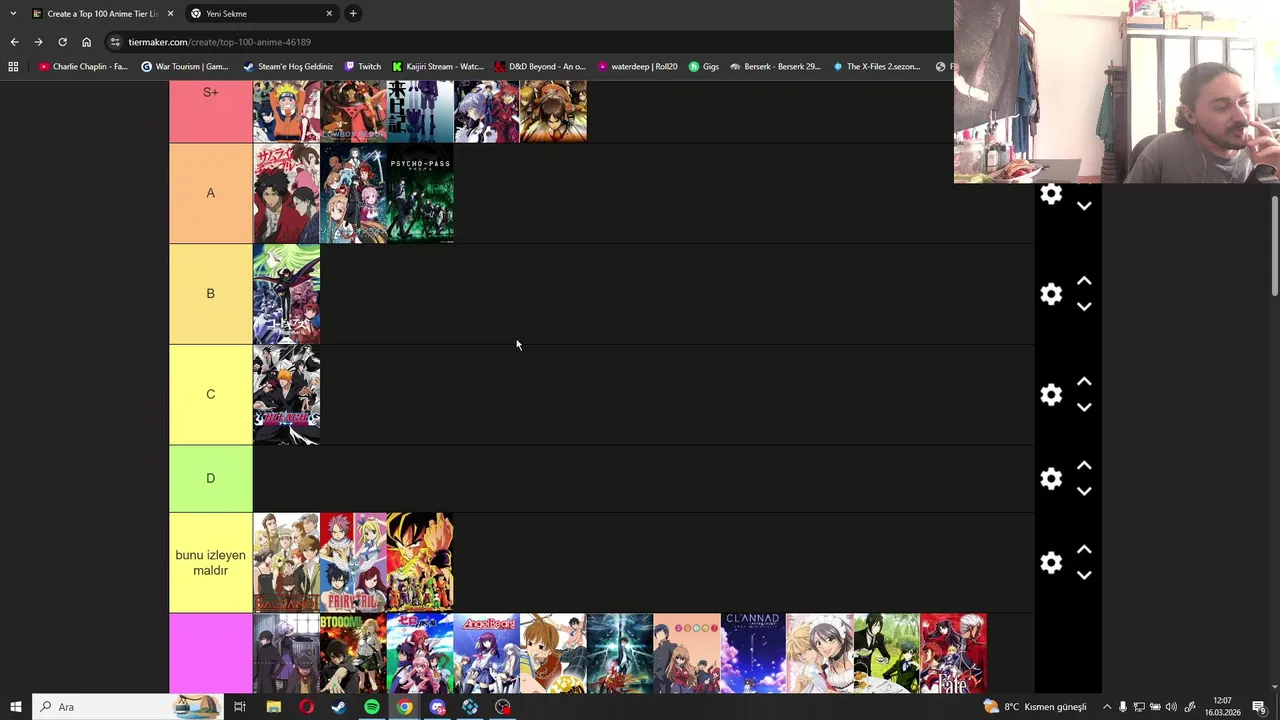Close the 'Yeni Sekme' tab
Image resolution: width=1280 pixels, height=720 pixels.
[x=329, y=14]
